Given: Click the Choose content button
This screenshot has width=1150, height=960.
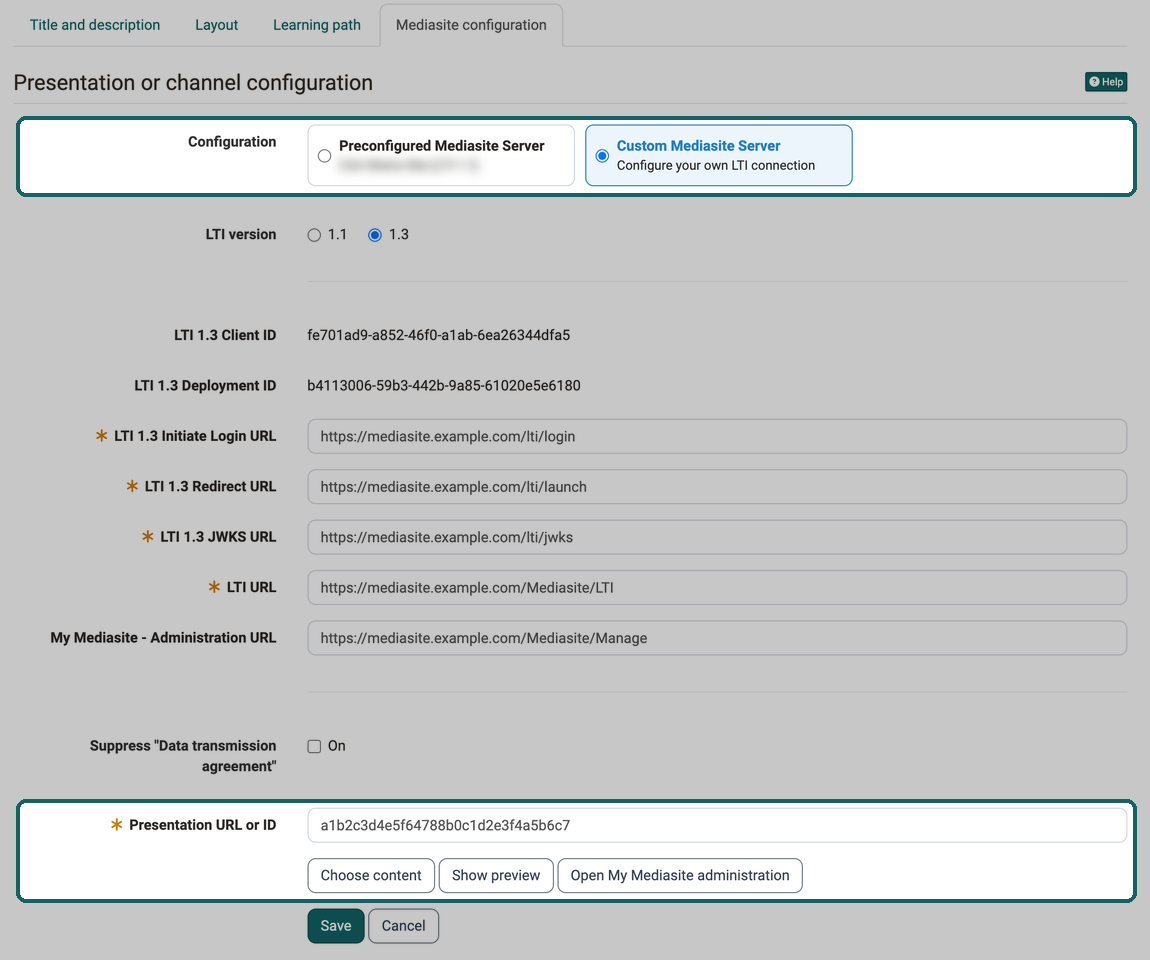Looking at the screenshot, I should [x=371, y=876].
